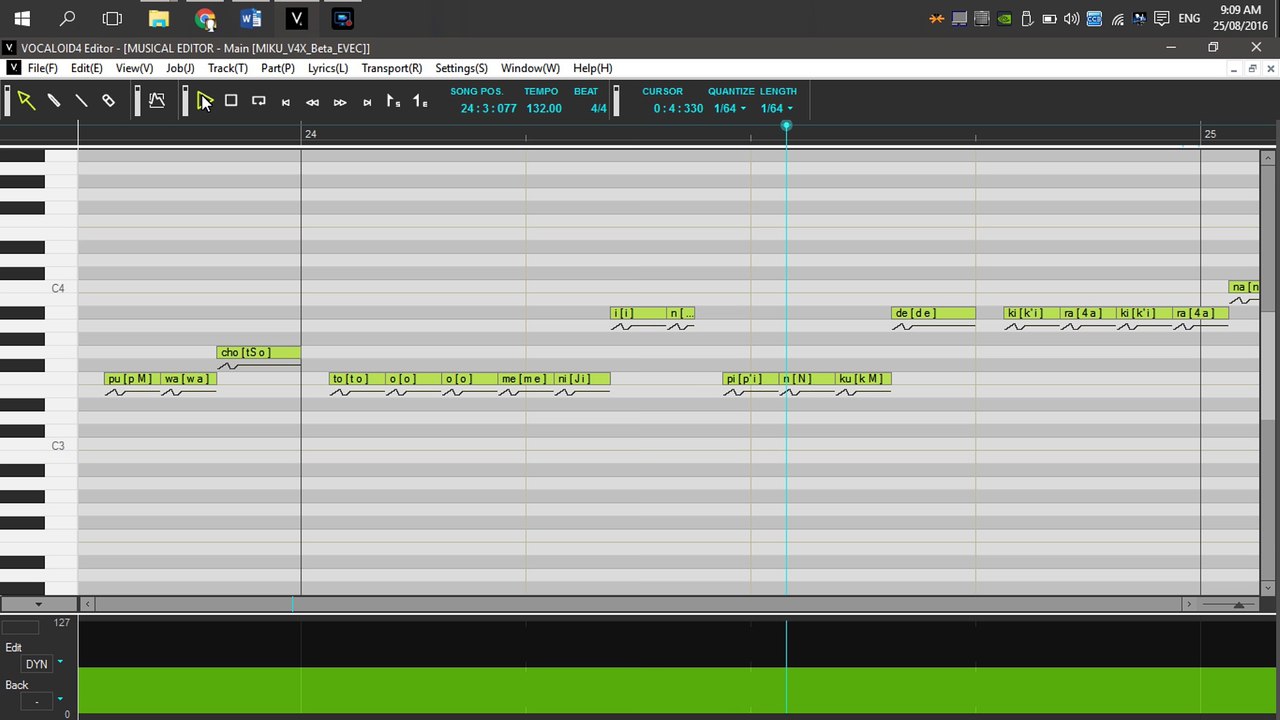Screen dimensions: 1280x720
Task: Open the pitch rendering curve tool
Action: pyautogui.click(x=157, y=101)
